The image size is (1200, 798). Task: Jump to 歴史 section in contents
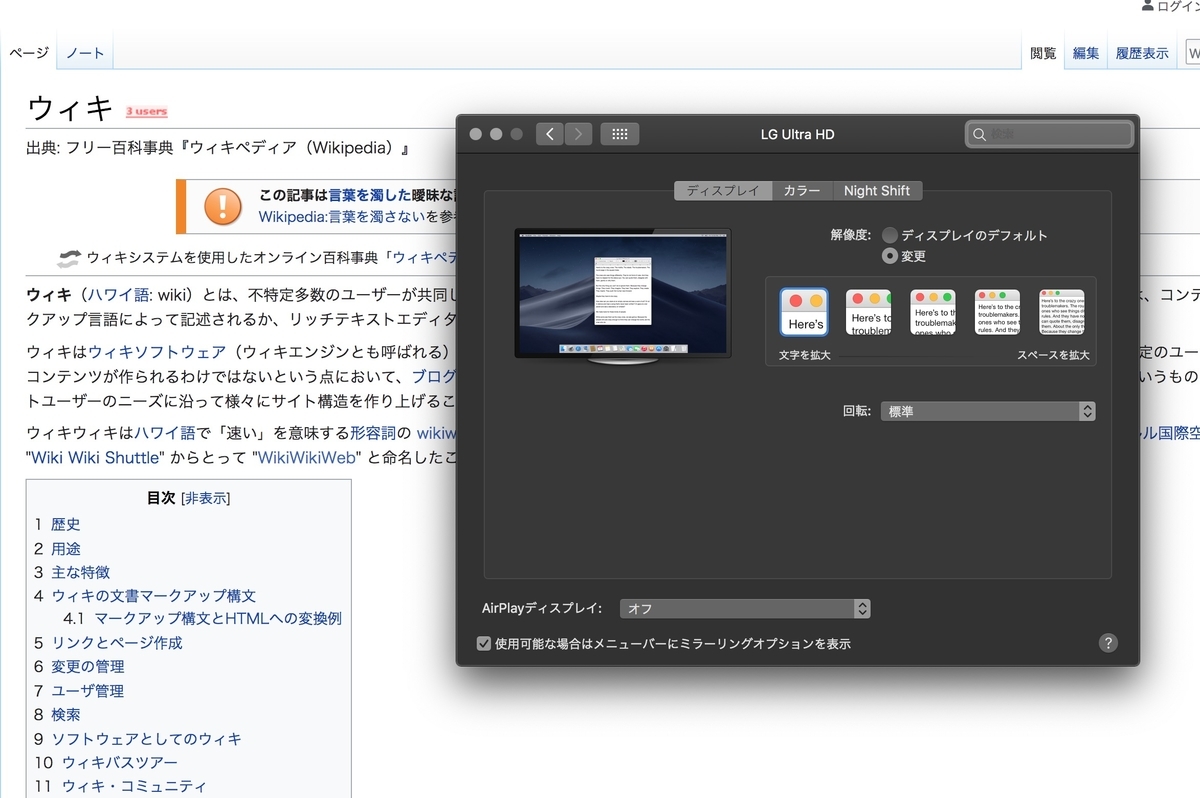click(x=66, y=524)
